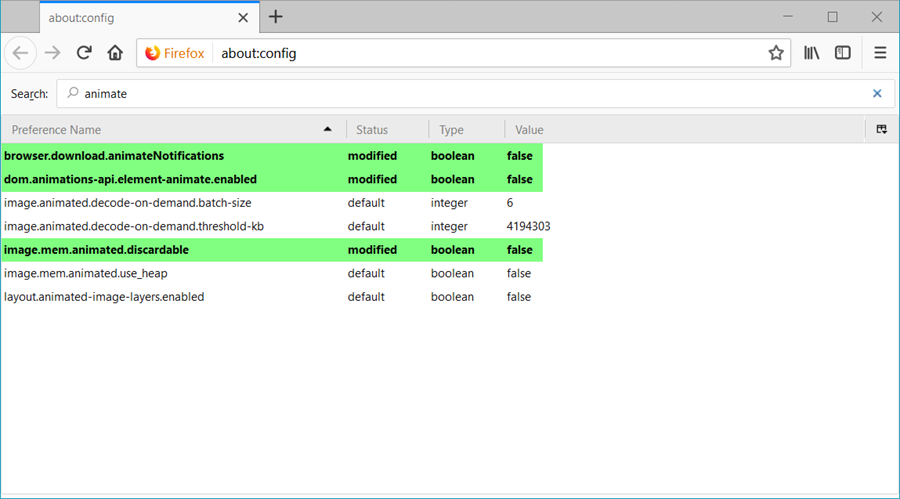Minimize the Firefox window
Viewport: 900px width, 499px height.
(788, 17)
